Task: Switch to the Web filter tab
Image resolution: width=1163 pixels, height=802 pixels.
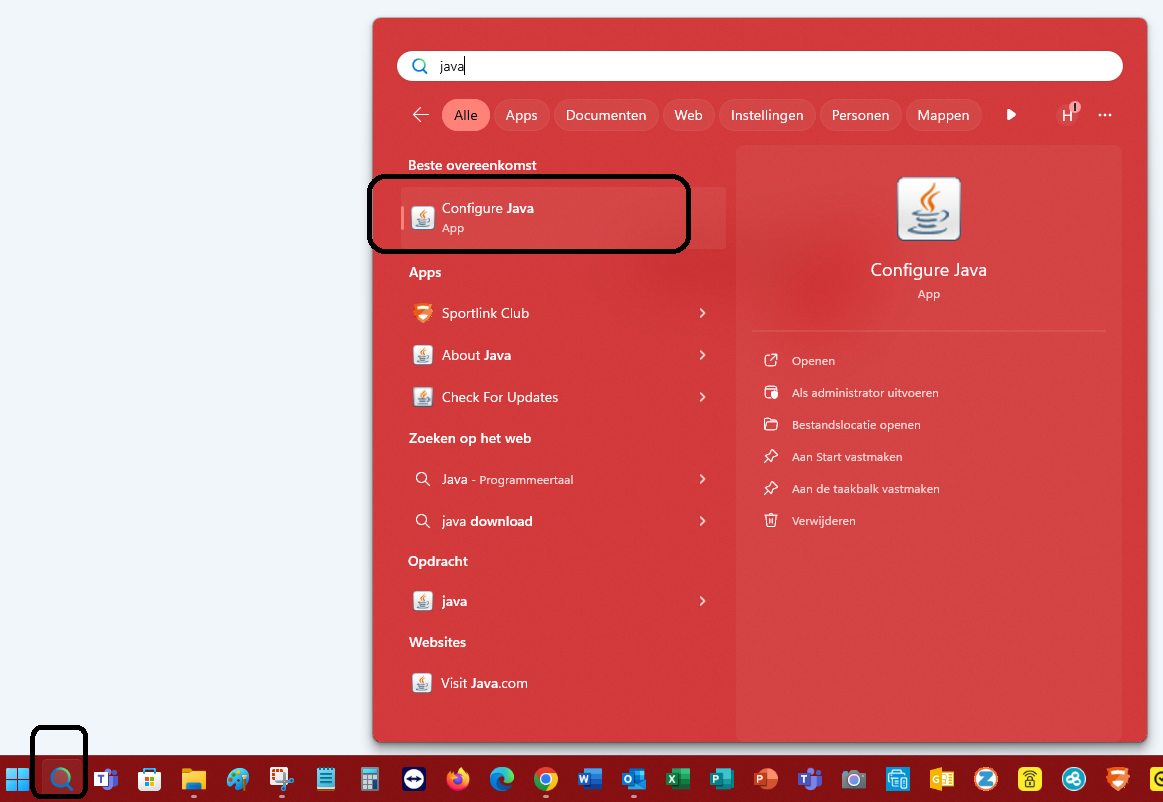Action: tap(688, 115)
